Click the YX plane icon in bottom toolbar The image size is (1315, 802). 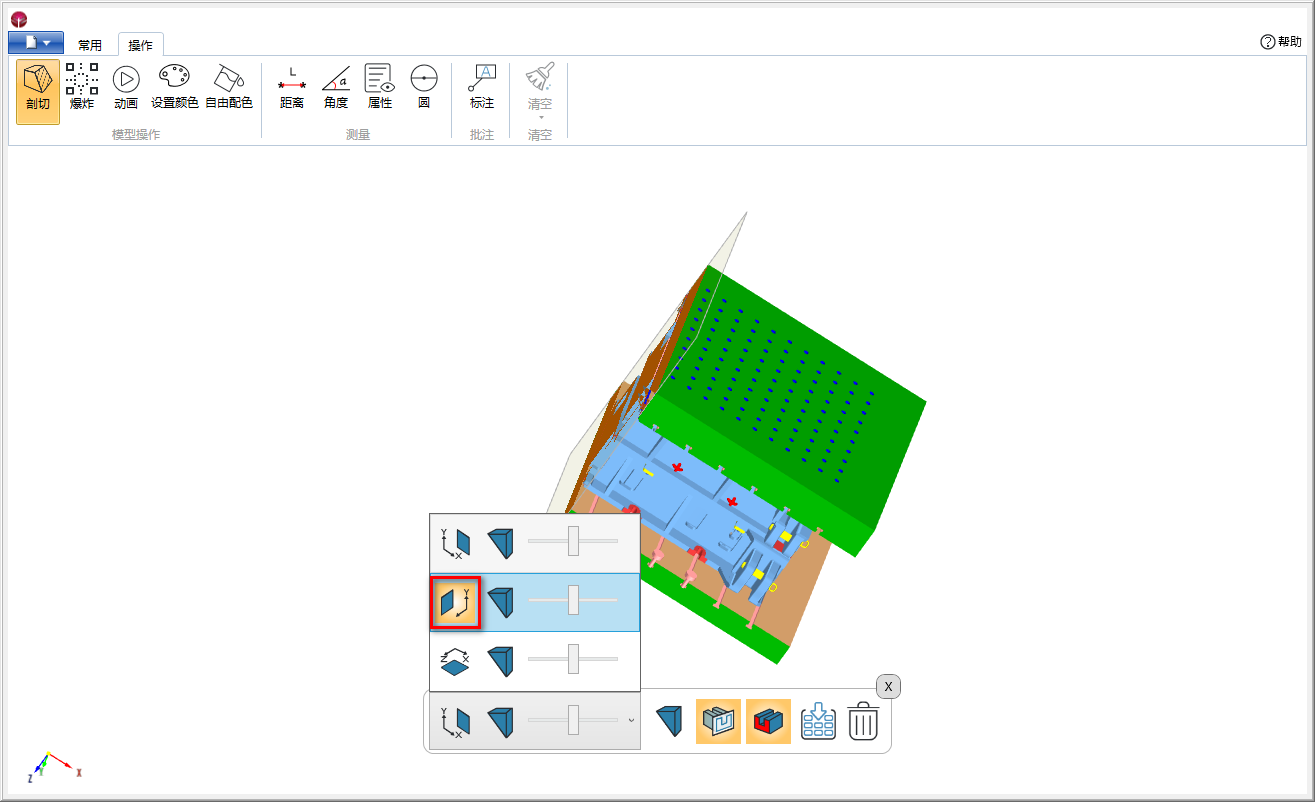tap(455, 722)
